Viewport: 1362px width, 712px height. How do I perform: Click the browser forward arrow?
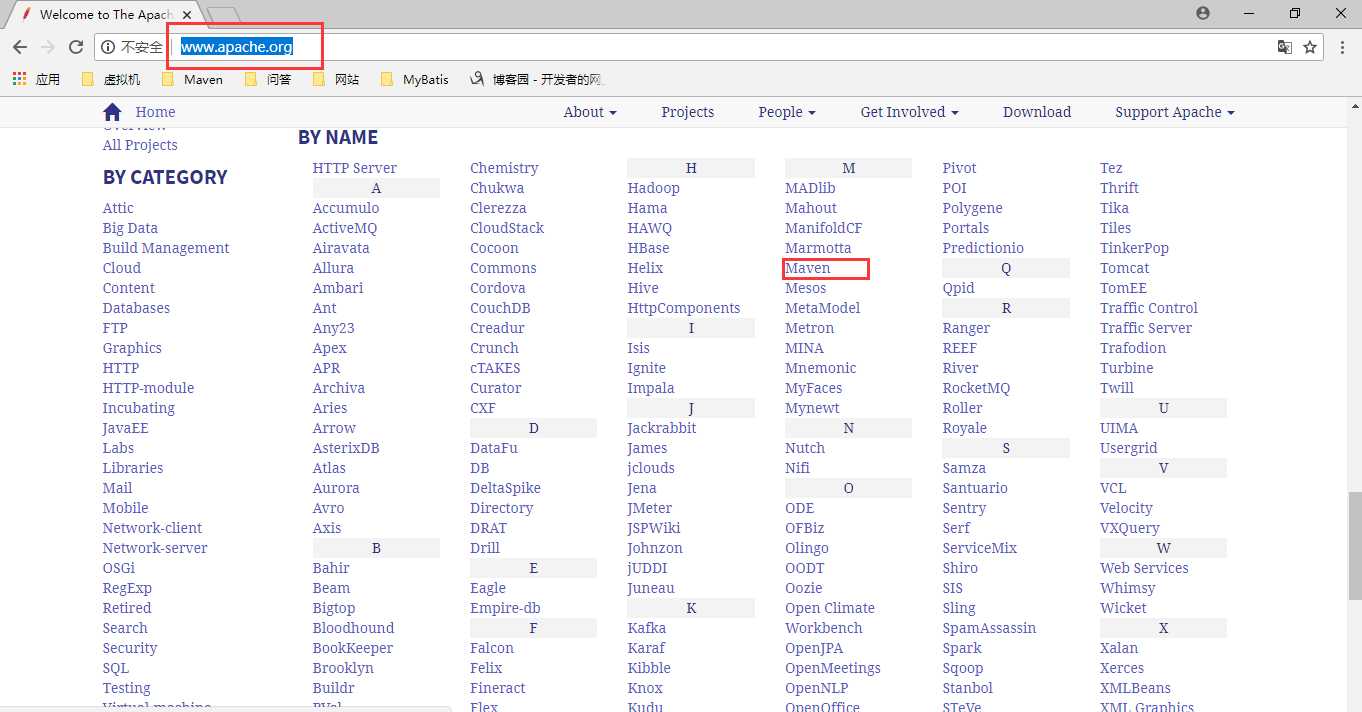pos(48,47)
